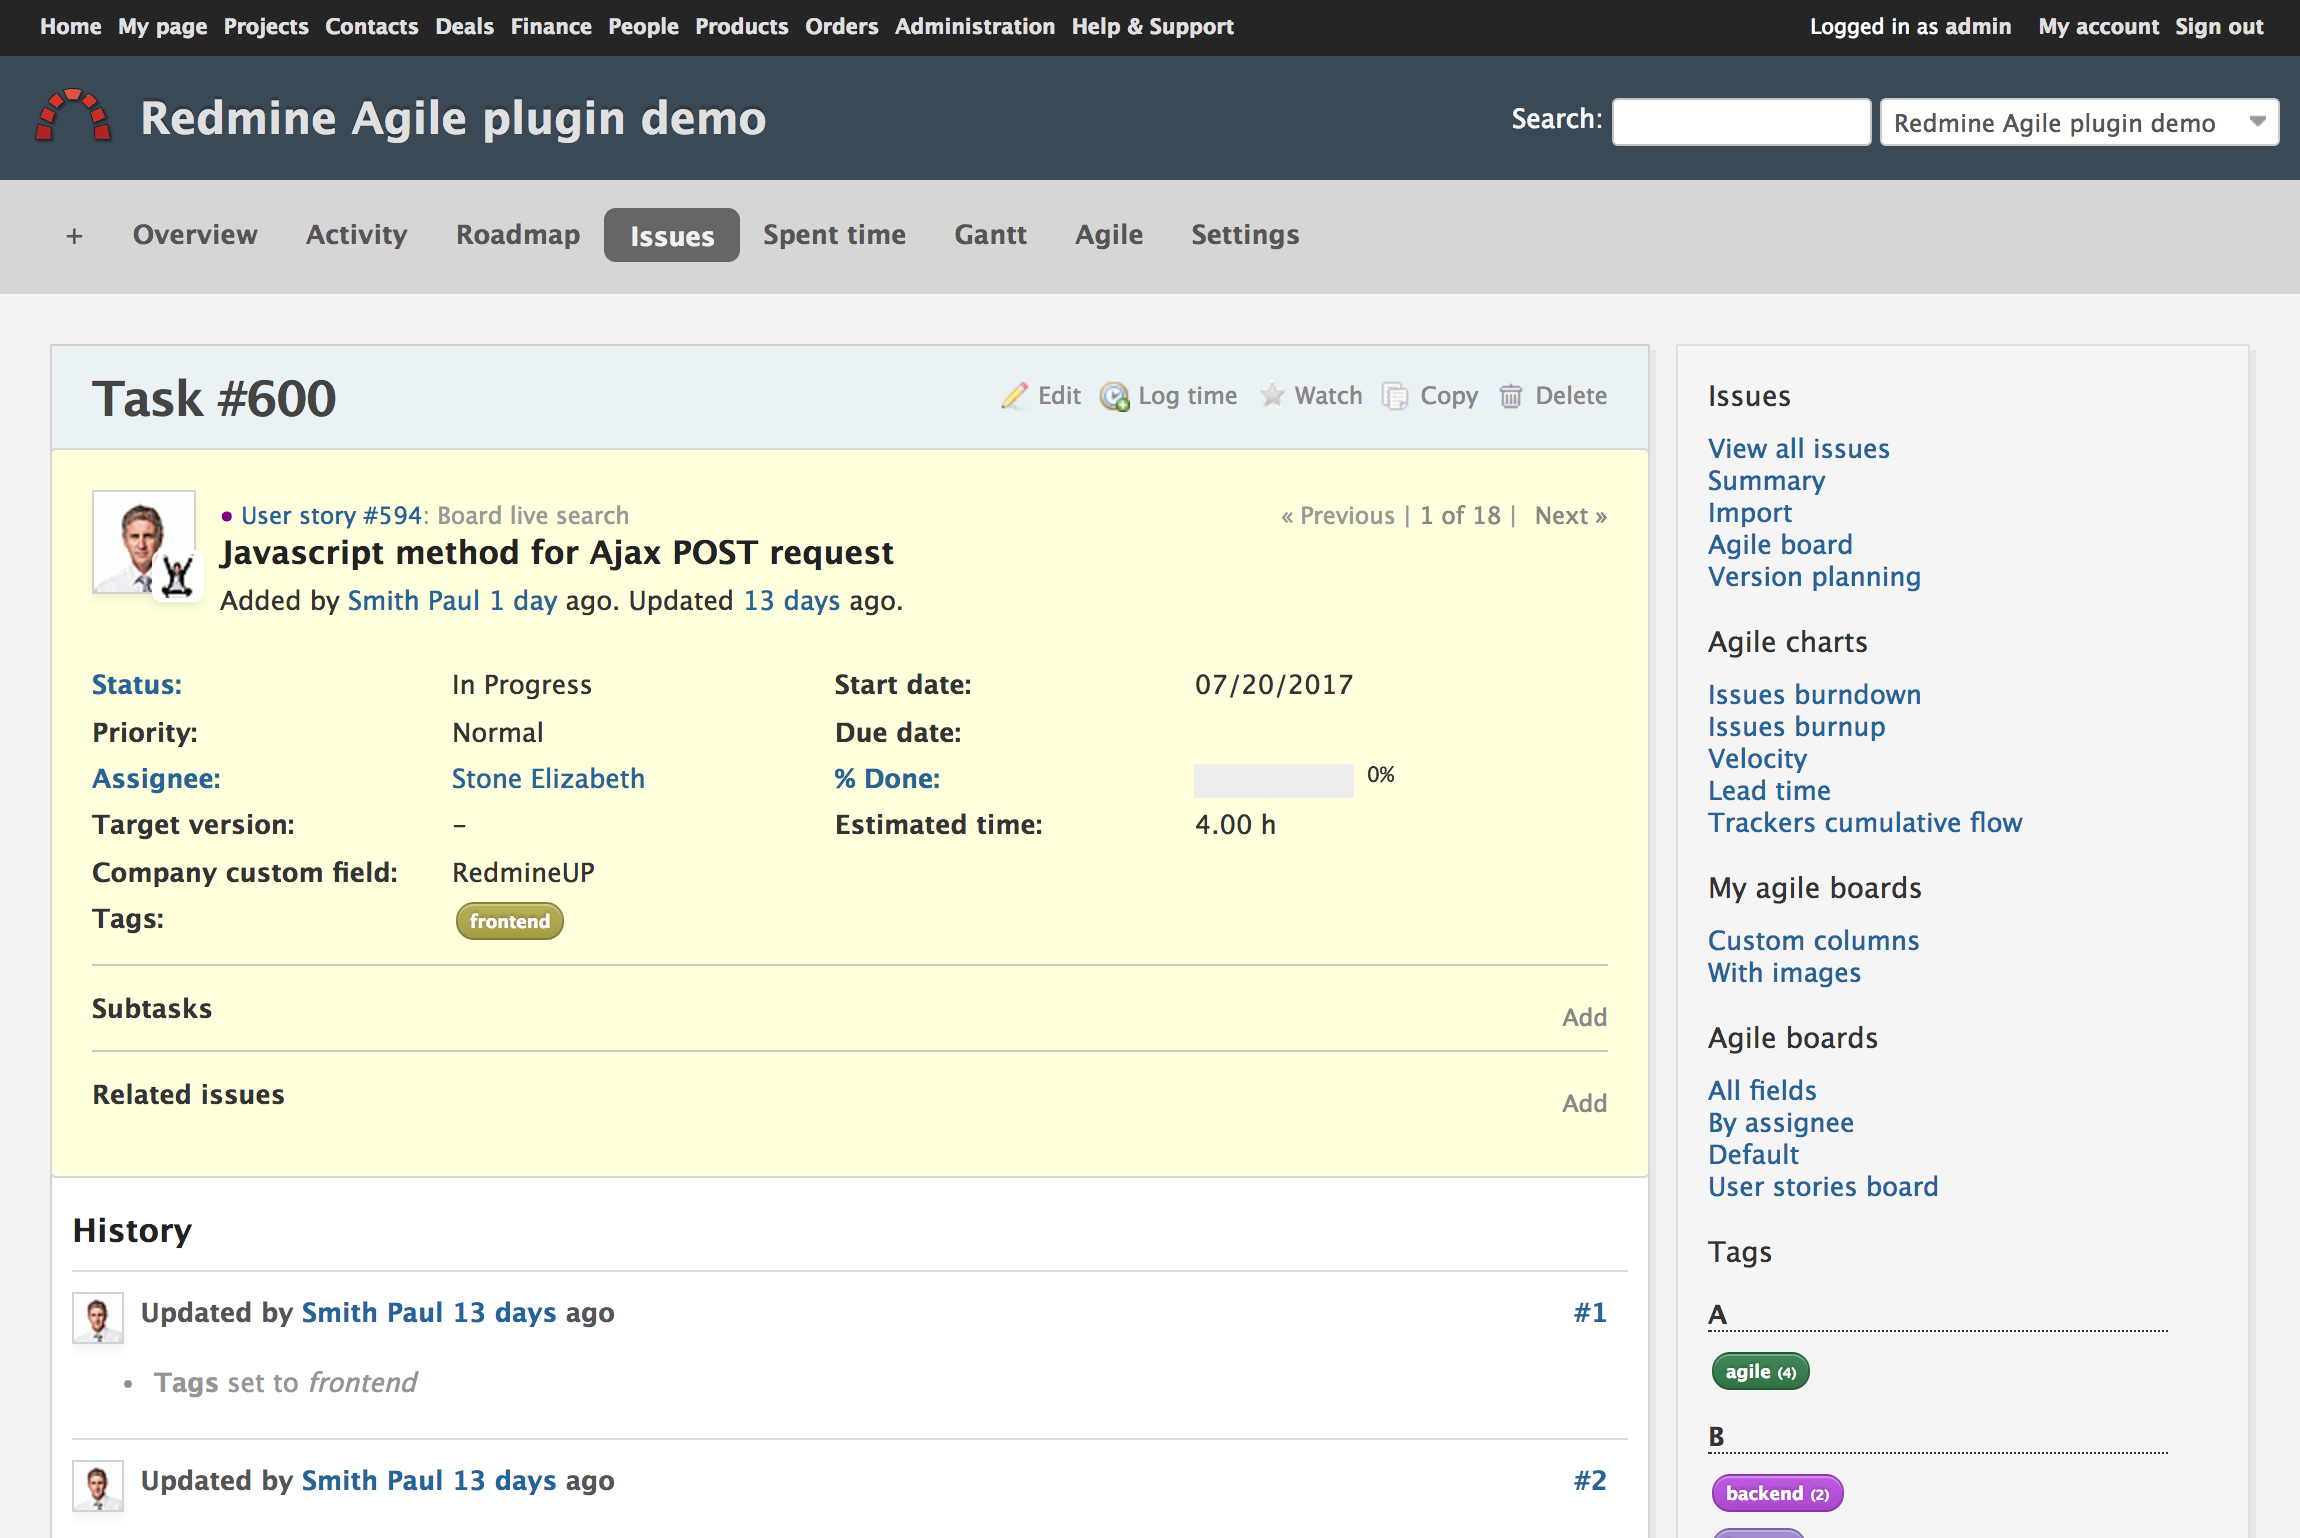Switch to the Spent time tab
This screenshot has height=1538, width=2300.
click(834, 235)
